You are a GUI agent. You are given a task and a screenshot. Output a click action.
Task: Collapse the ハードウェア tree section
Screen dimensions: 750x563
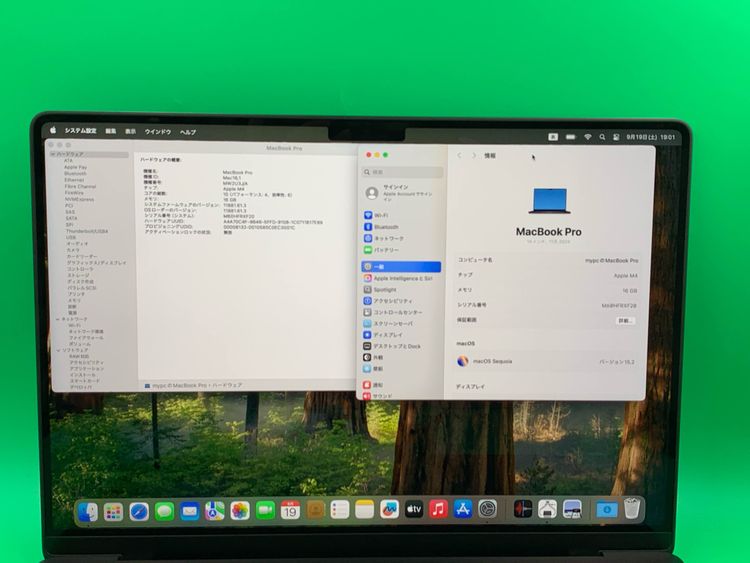click(53, 154)
